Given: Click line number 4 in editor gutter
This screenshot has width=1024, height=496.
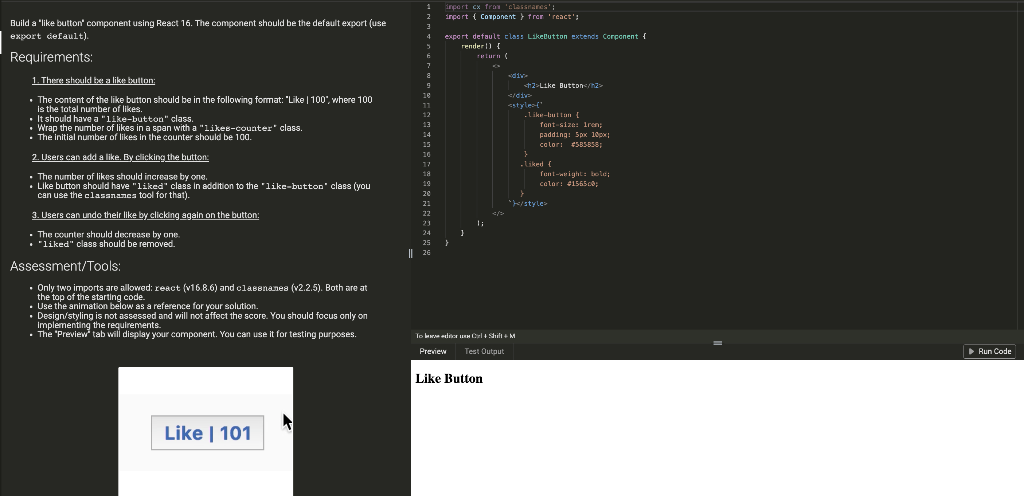Looking at the screenshot, I should click(x=428, y=37).
